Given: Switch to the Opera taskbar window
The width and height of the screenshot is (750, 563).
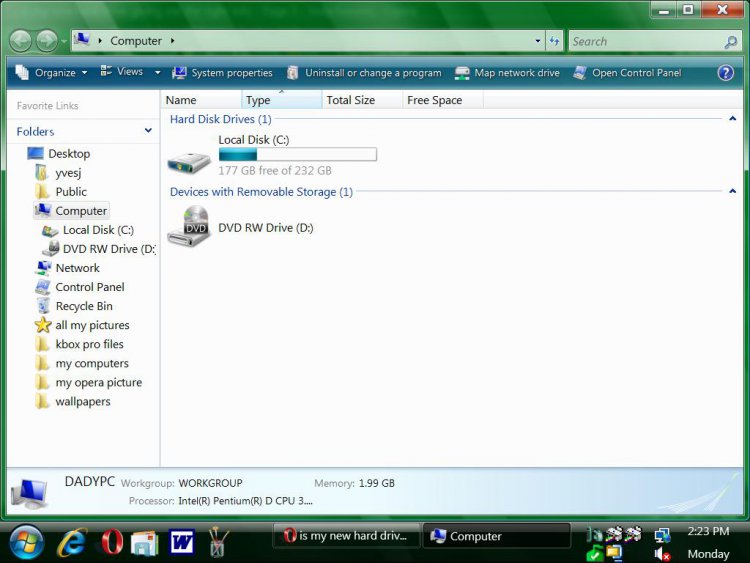Looking at the screenshot, I should [x=346, y=536].
